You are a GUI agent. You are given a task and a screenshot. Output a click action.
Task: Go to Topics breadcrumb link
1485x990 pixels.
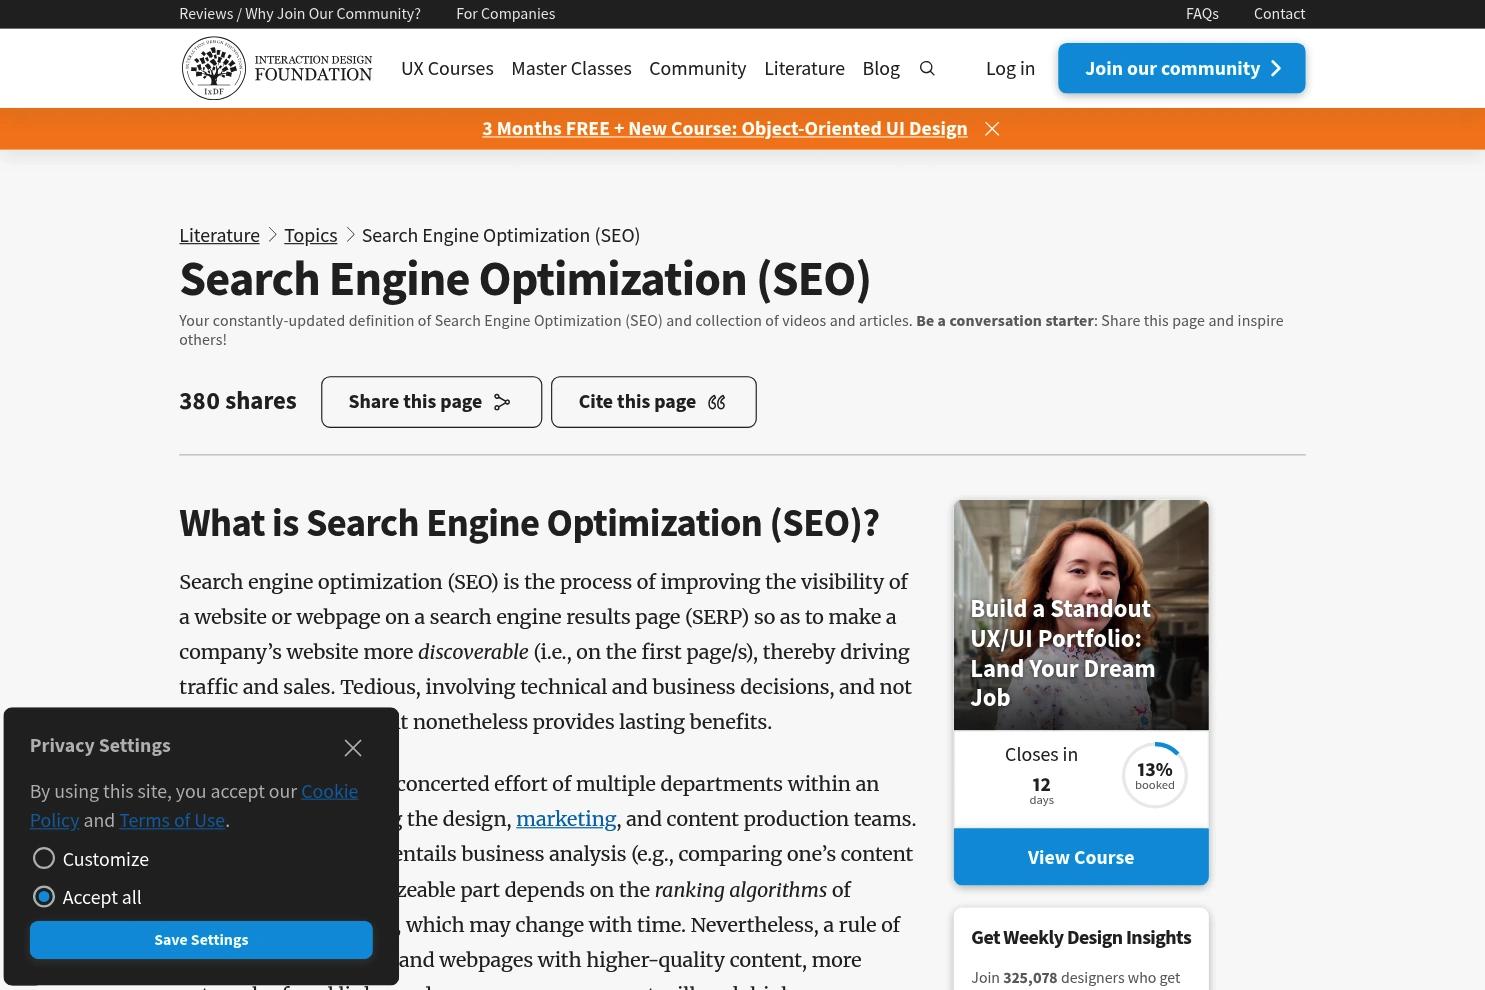[x=310, y=235]
